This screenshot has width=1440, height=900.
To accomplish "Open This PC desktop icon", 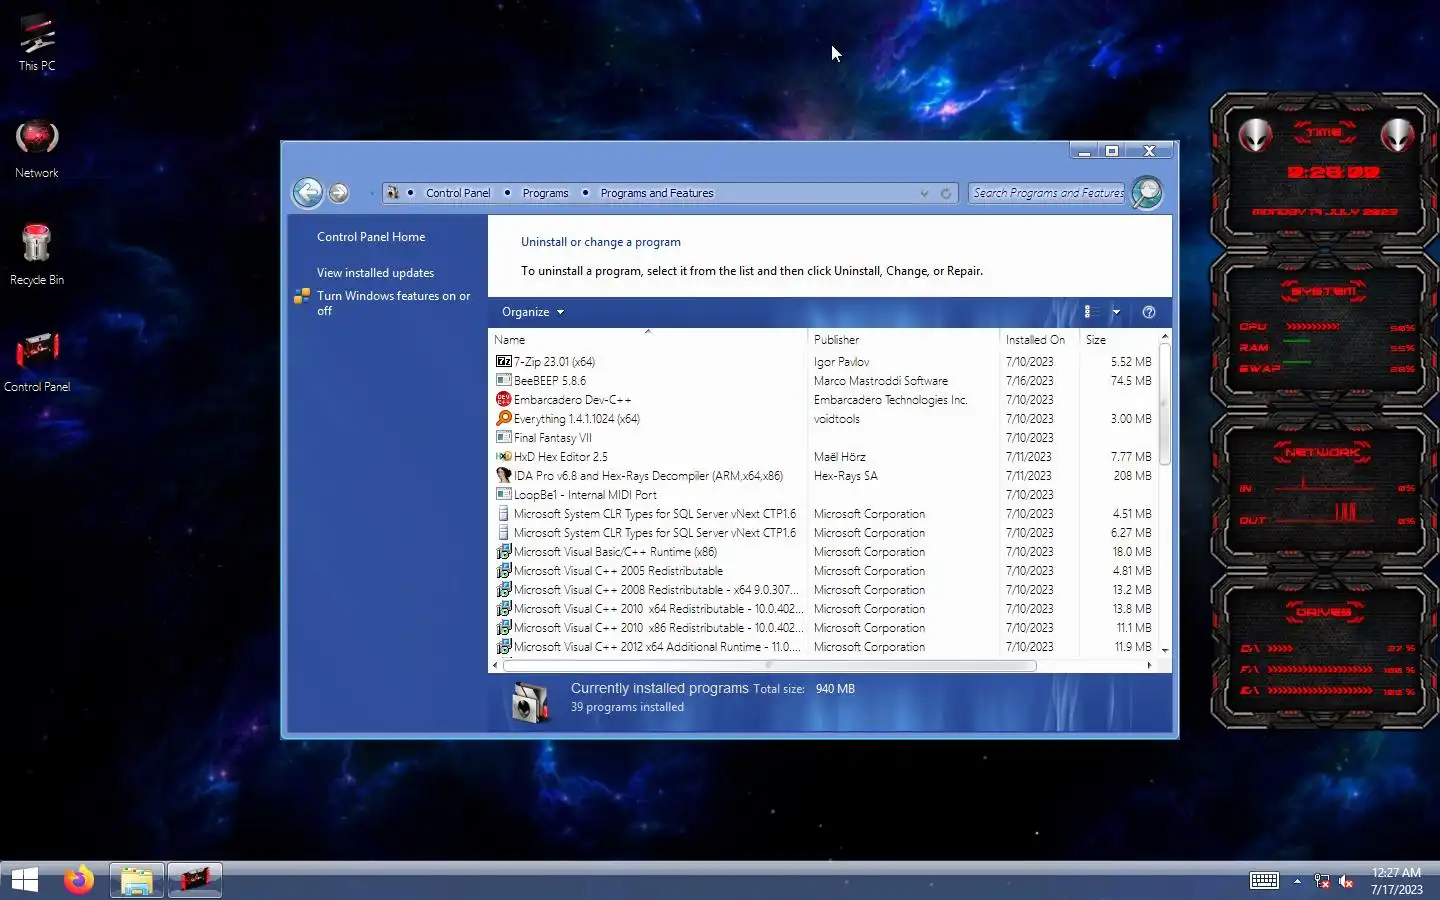I will pyautogui.click(x=37, y=42).
